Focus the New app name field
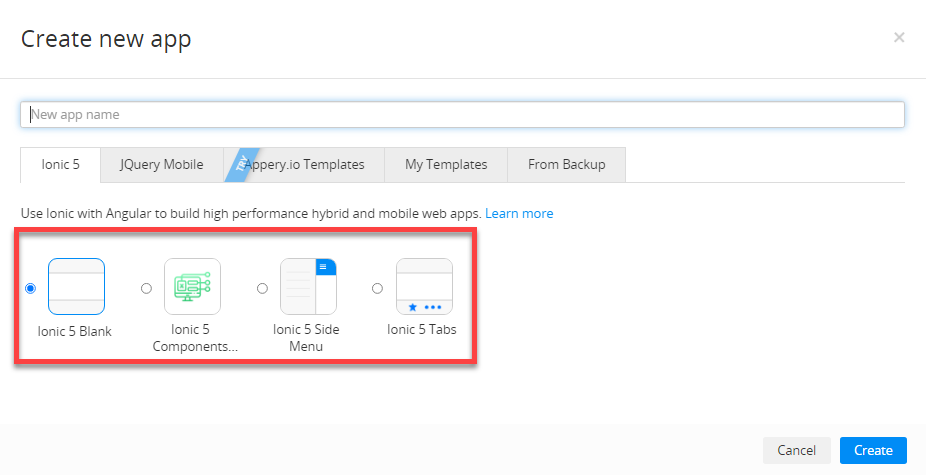 462,115
